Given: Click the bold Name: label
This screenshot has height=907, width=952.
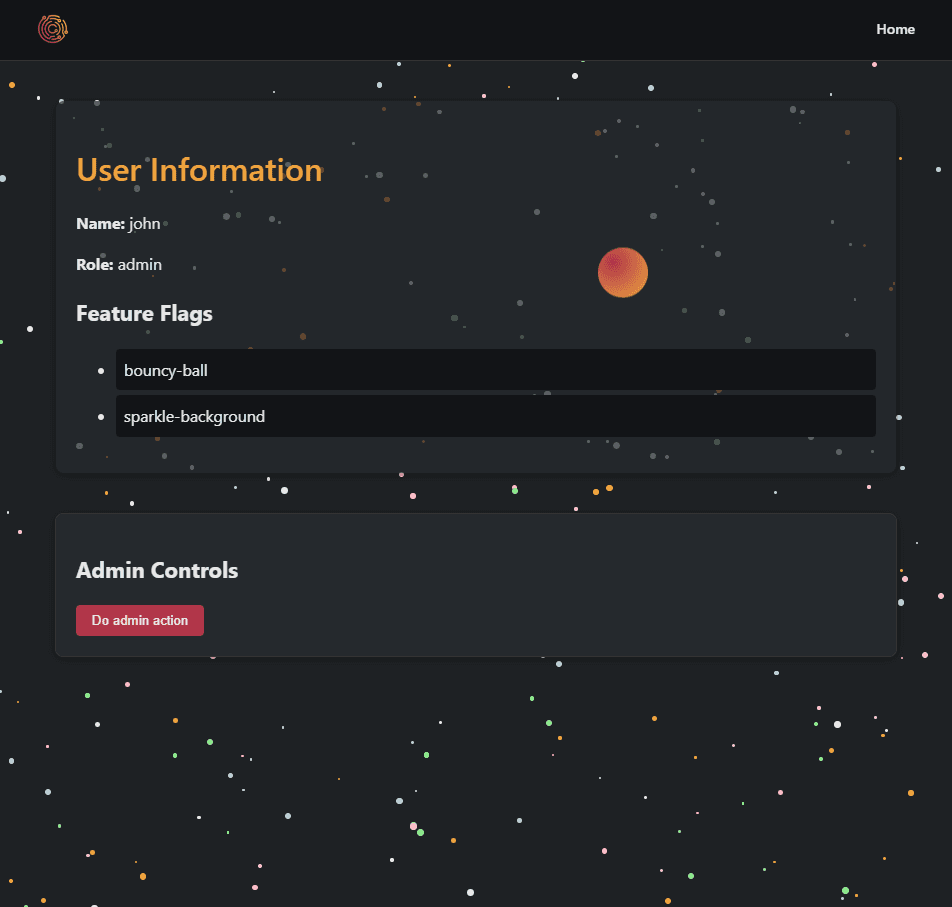Looking at the screenshot, I should coord(100,224).
